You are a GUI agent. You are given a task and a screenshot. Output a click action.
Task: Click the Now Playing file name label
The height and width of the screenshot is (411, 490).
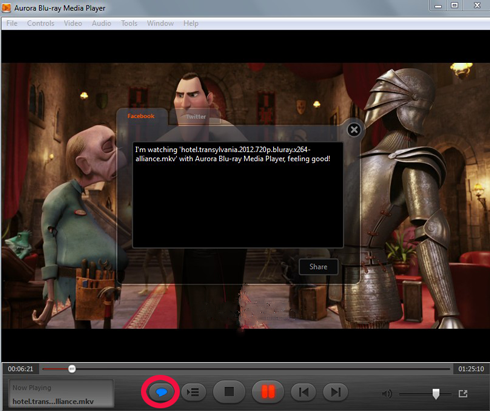(53, 401)
